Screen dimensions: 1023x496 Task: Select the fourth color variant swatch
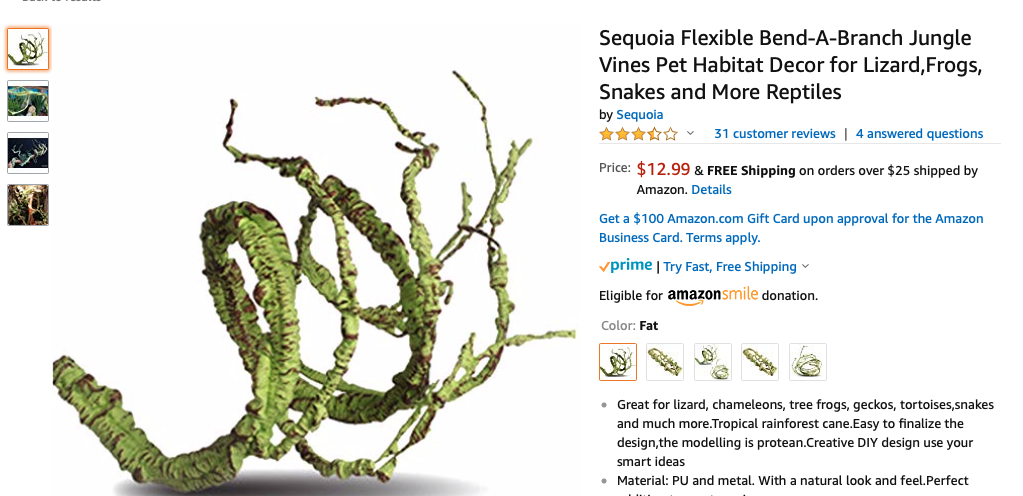pos(760,362)
